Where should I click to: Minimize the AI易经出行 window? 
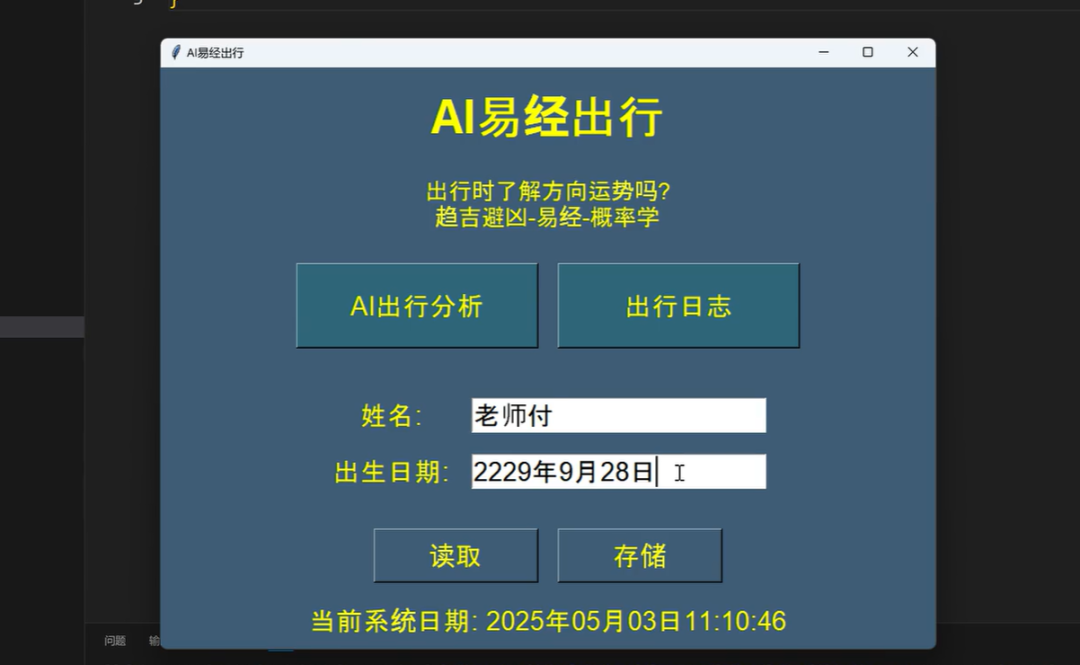[x=824, y=52]
